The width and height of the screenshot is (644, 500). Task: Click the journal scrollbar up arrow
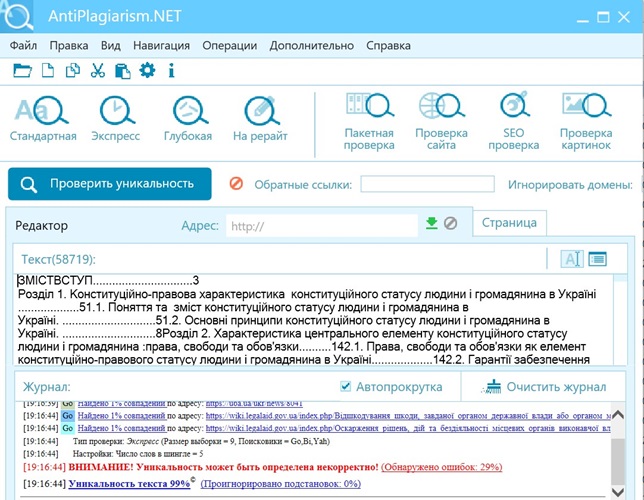point(617,415)
